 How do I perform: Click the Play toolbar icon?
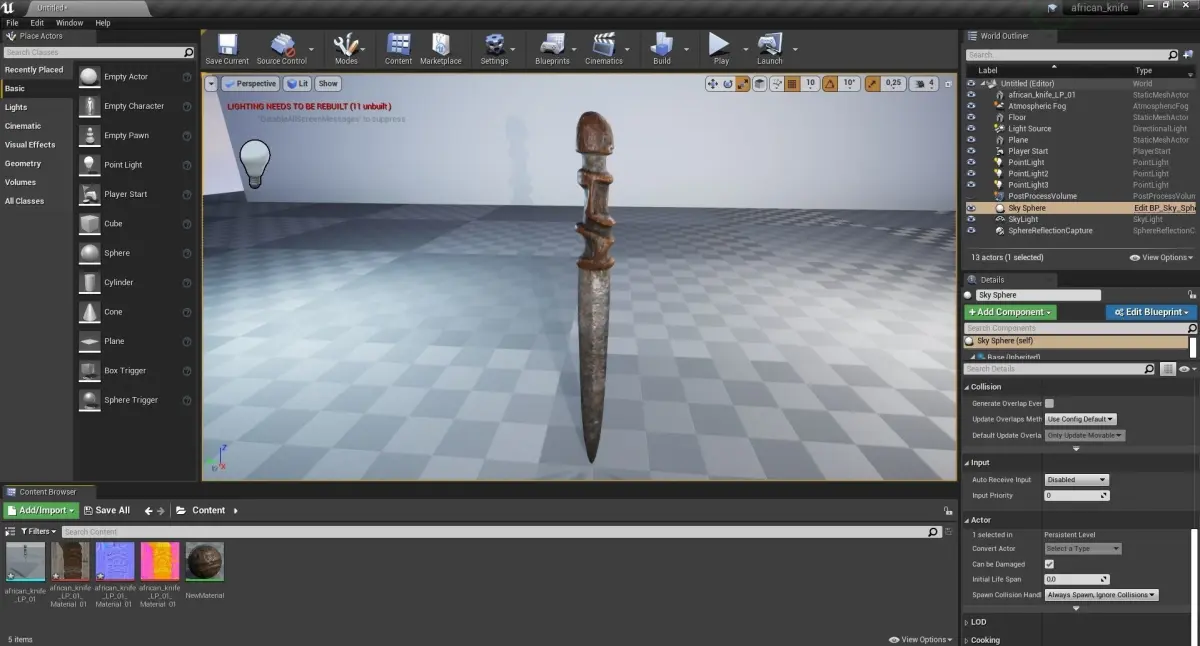720,44
